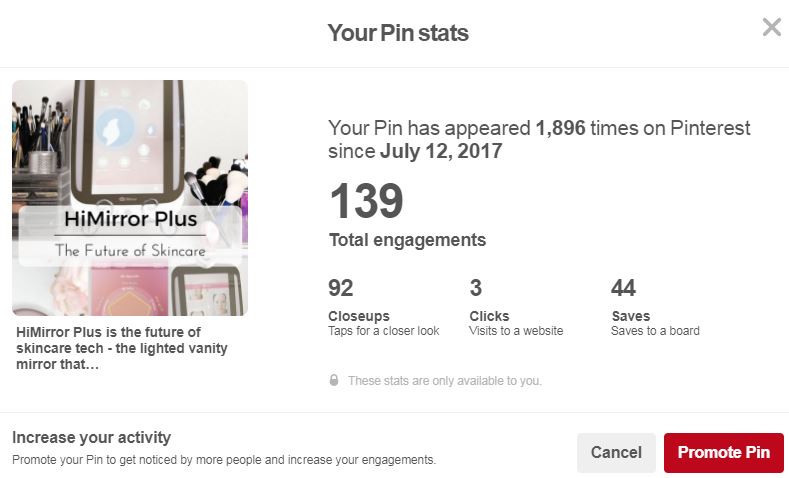Select the 44 Saves stat
Screen dimensions: 789x478
[x=655, y=307]
